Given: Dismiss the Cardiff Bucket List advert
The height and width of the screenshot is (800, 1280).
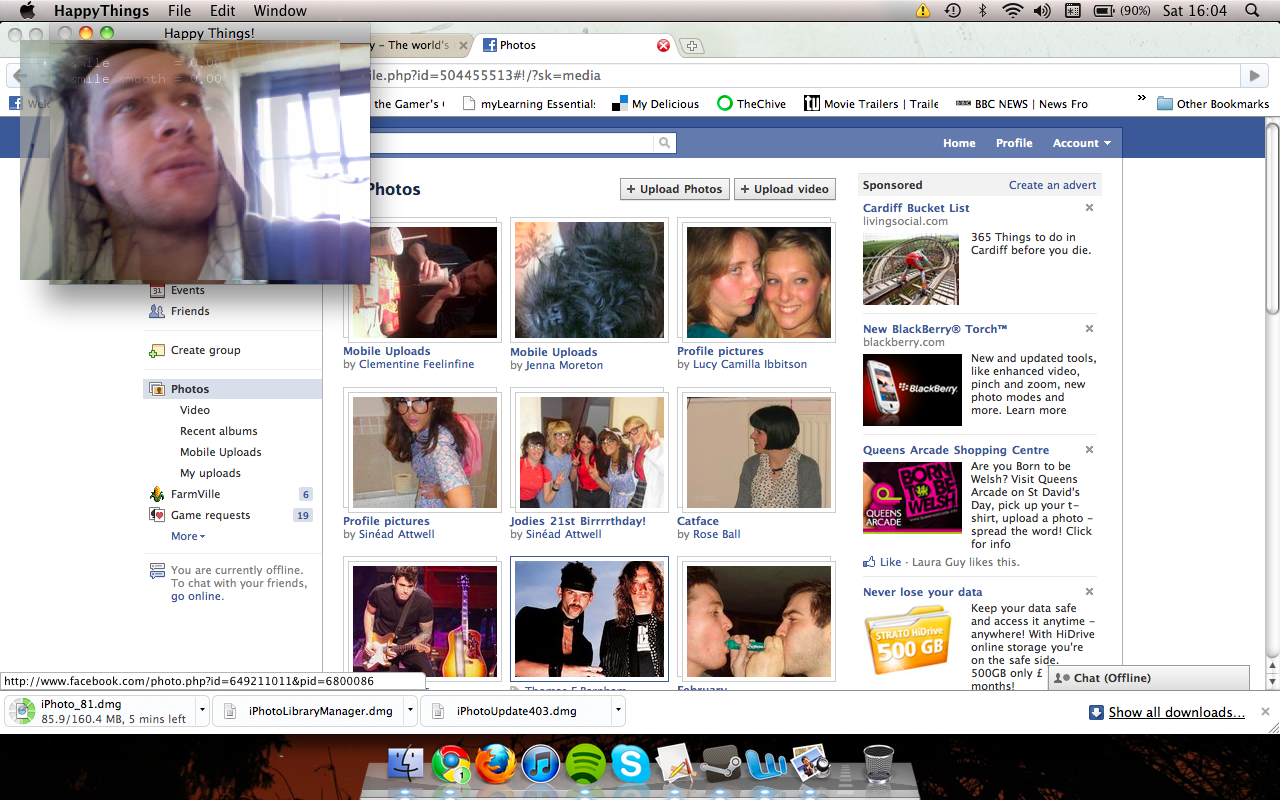Looking at the screenshot, I should [1089, 208].
